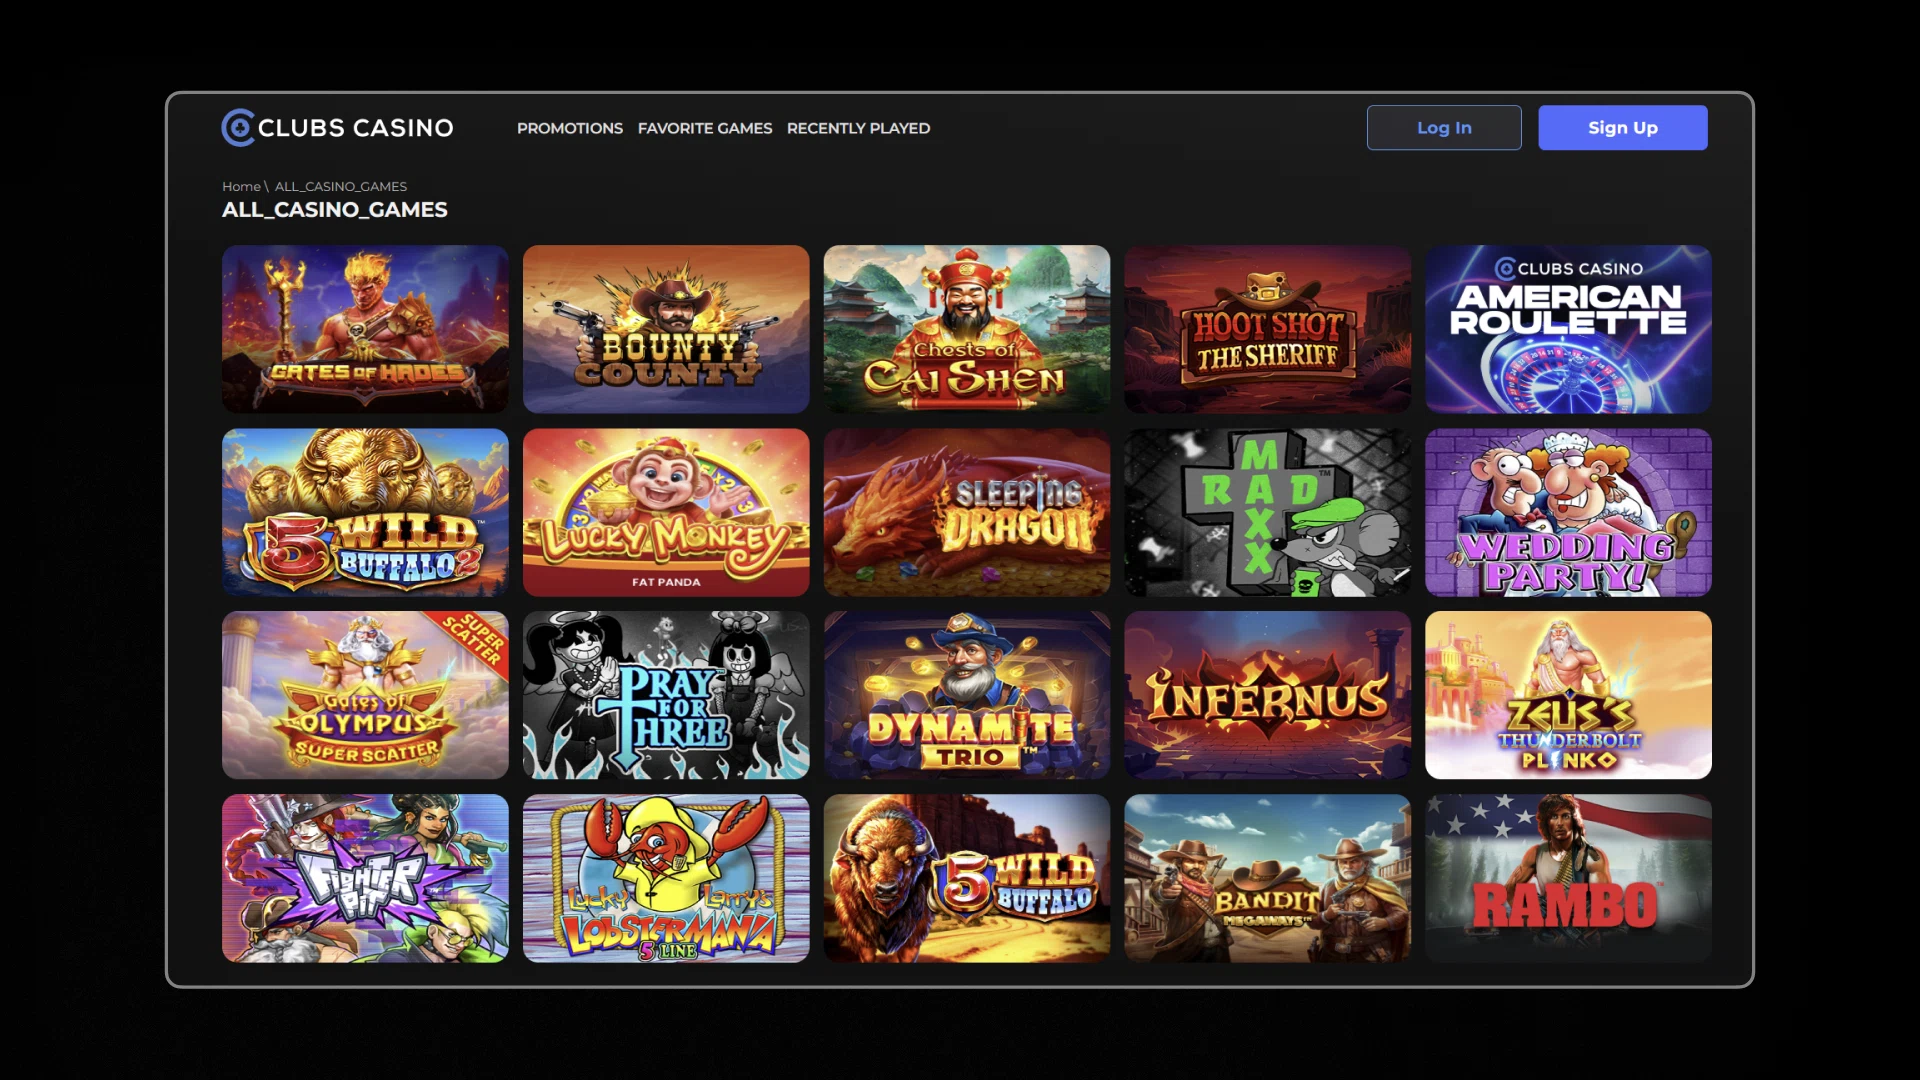
Task: Open Recently Played section
Action: coord(858,128)
